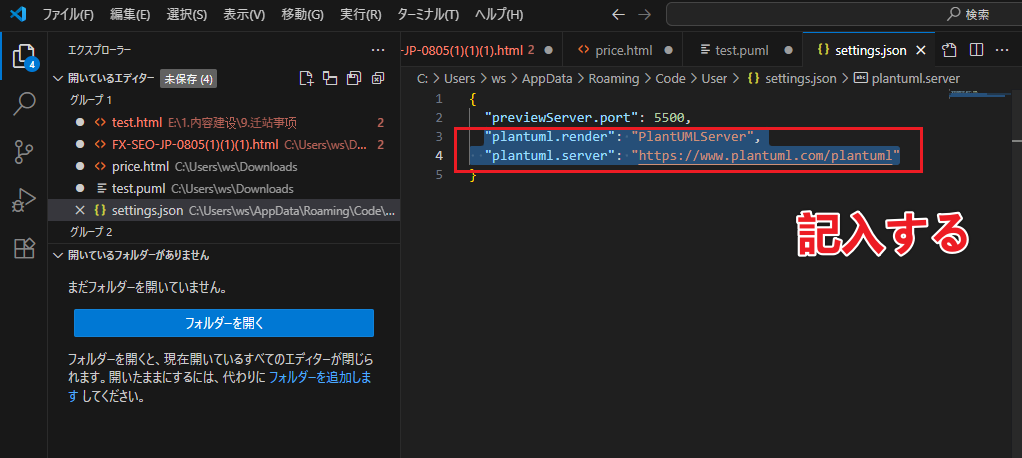
Task: Click the save all icon
Action: coord(354,79)
